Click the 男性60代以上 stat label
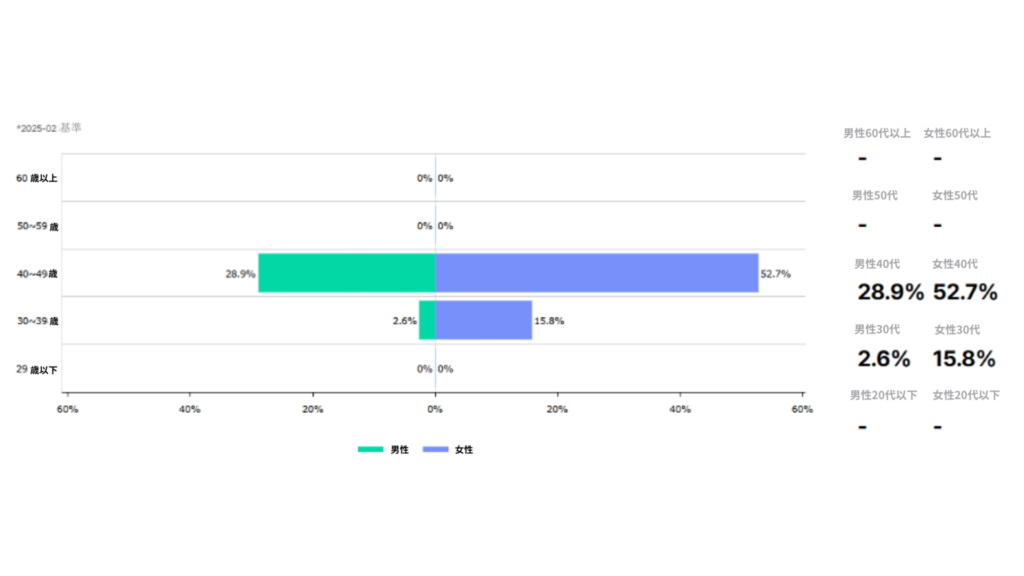 [x=876, y=133]
